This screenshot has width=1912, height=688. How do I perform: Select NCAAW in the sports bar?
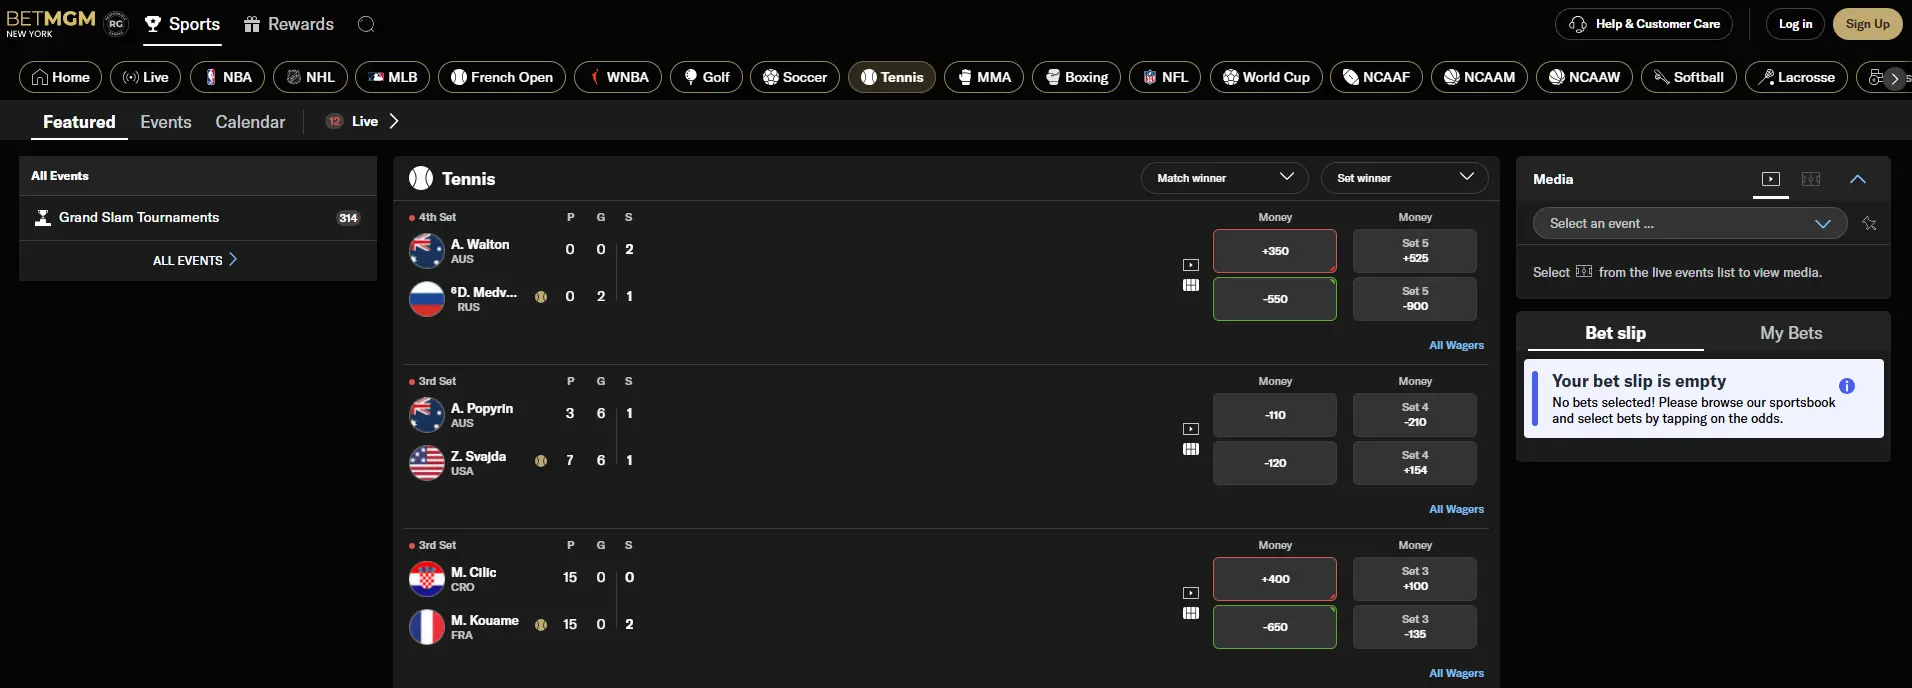pyautogui.click(x=1585, y=77)
